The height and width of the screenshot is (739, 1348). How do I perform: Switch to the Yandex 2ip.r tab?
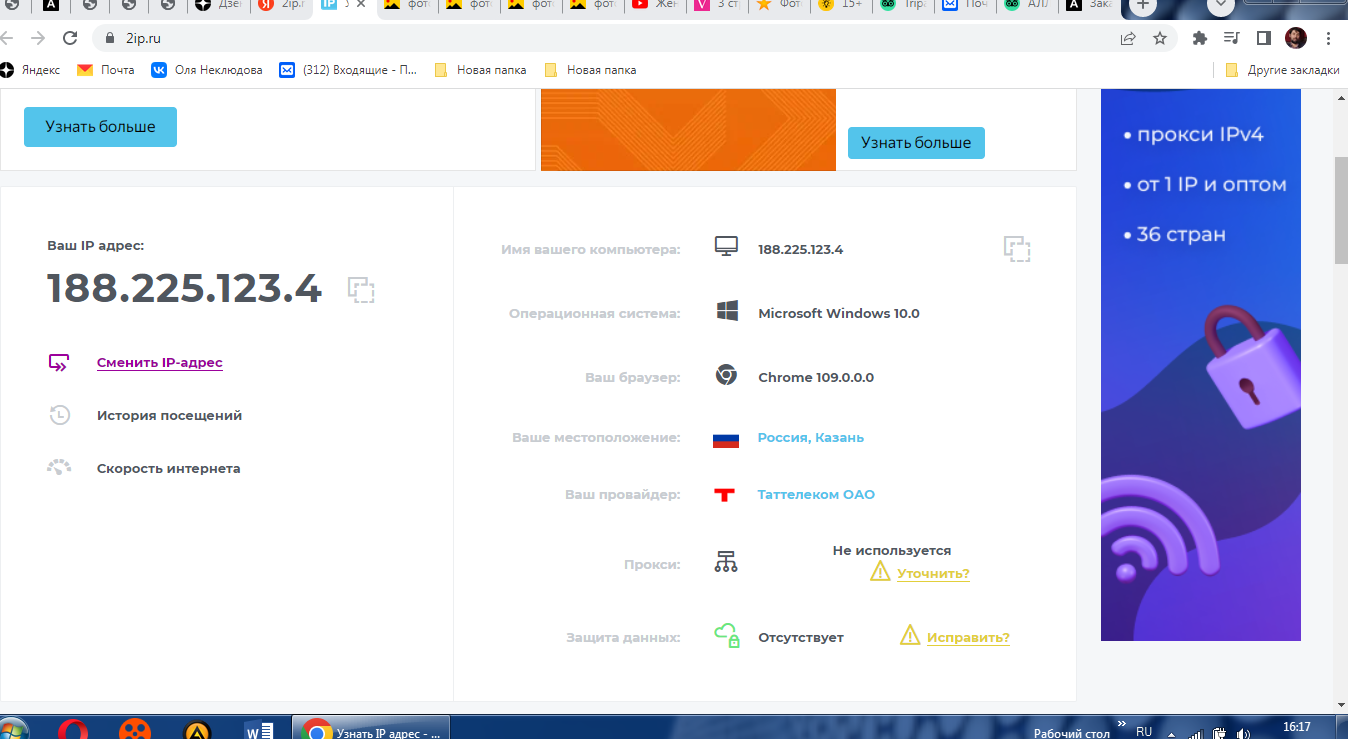[x=280, y=5]
